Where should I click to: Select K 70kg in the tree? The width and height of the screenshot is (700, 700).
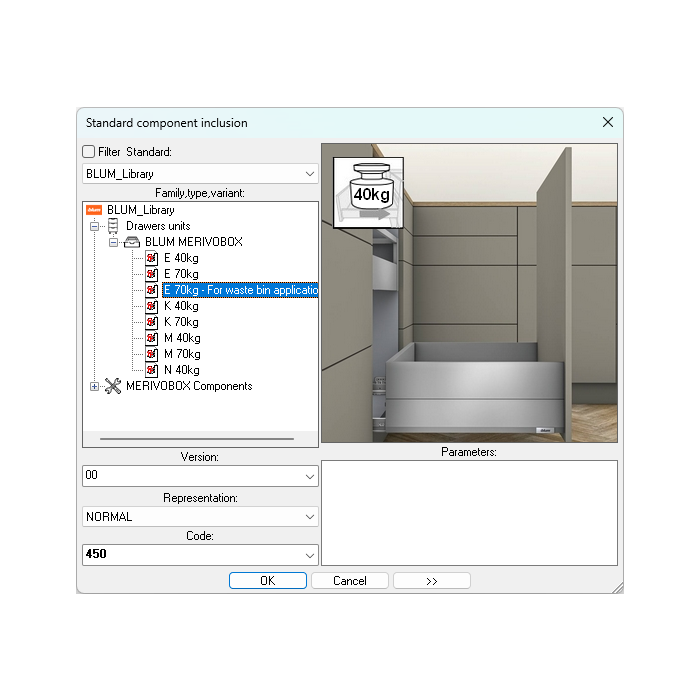pyautogui.click(x=181, y=322)
